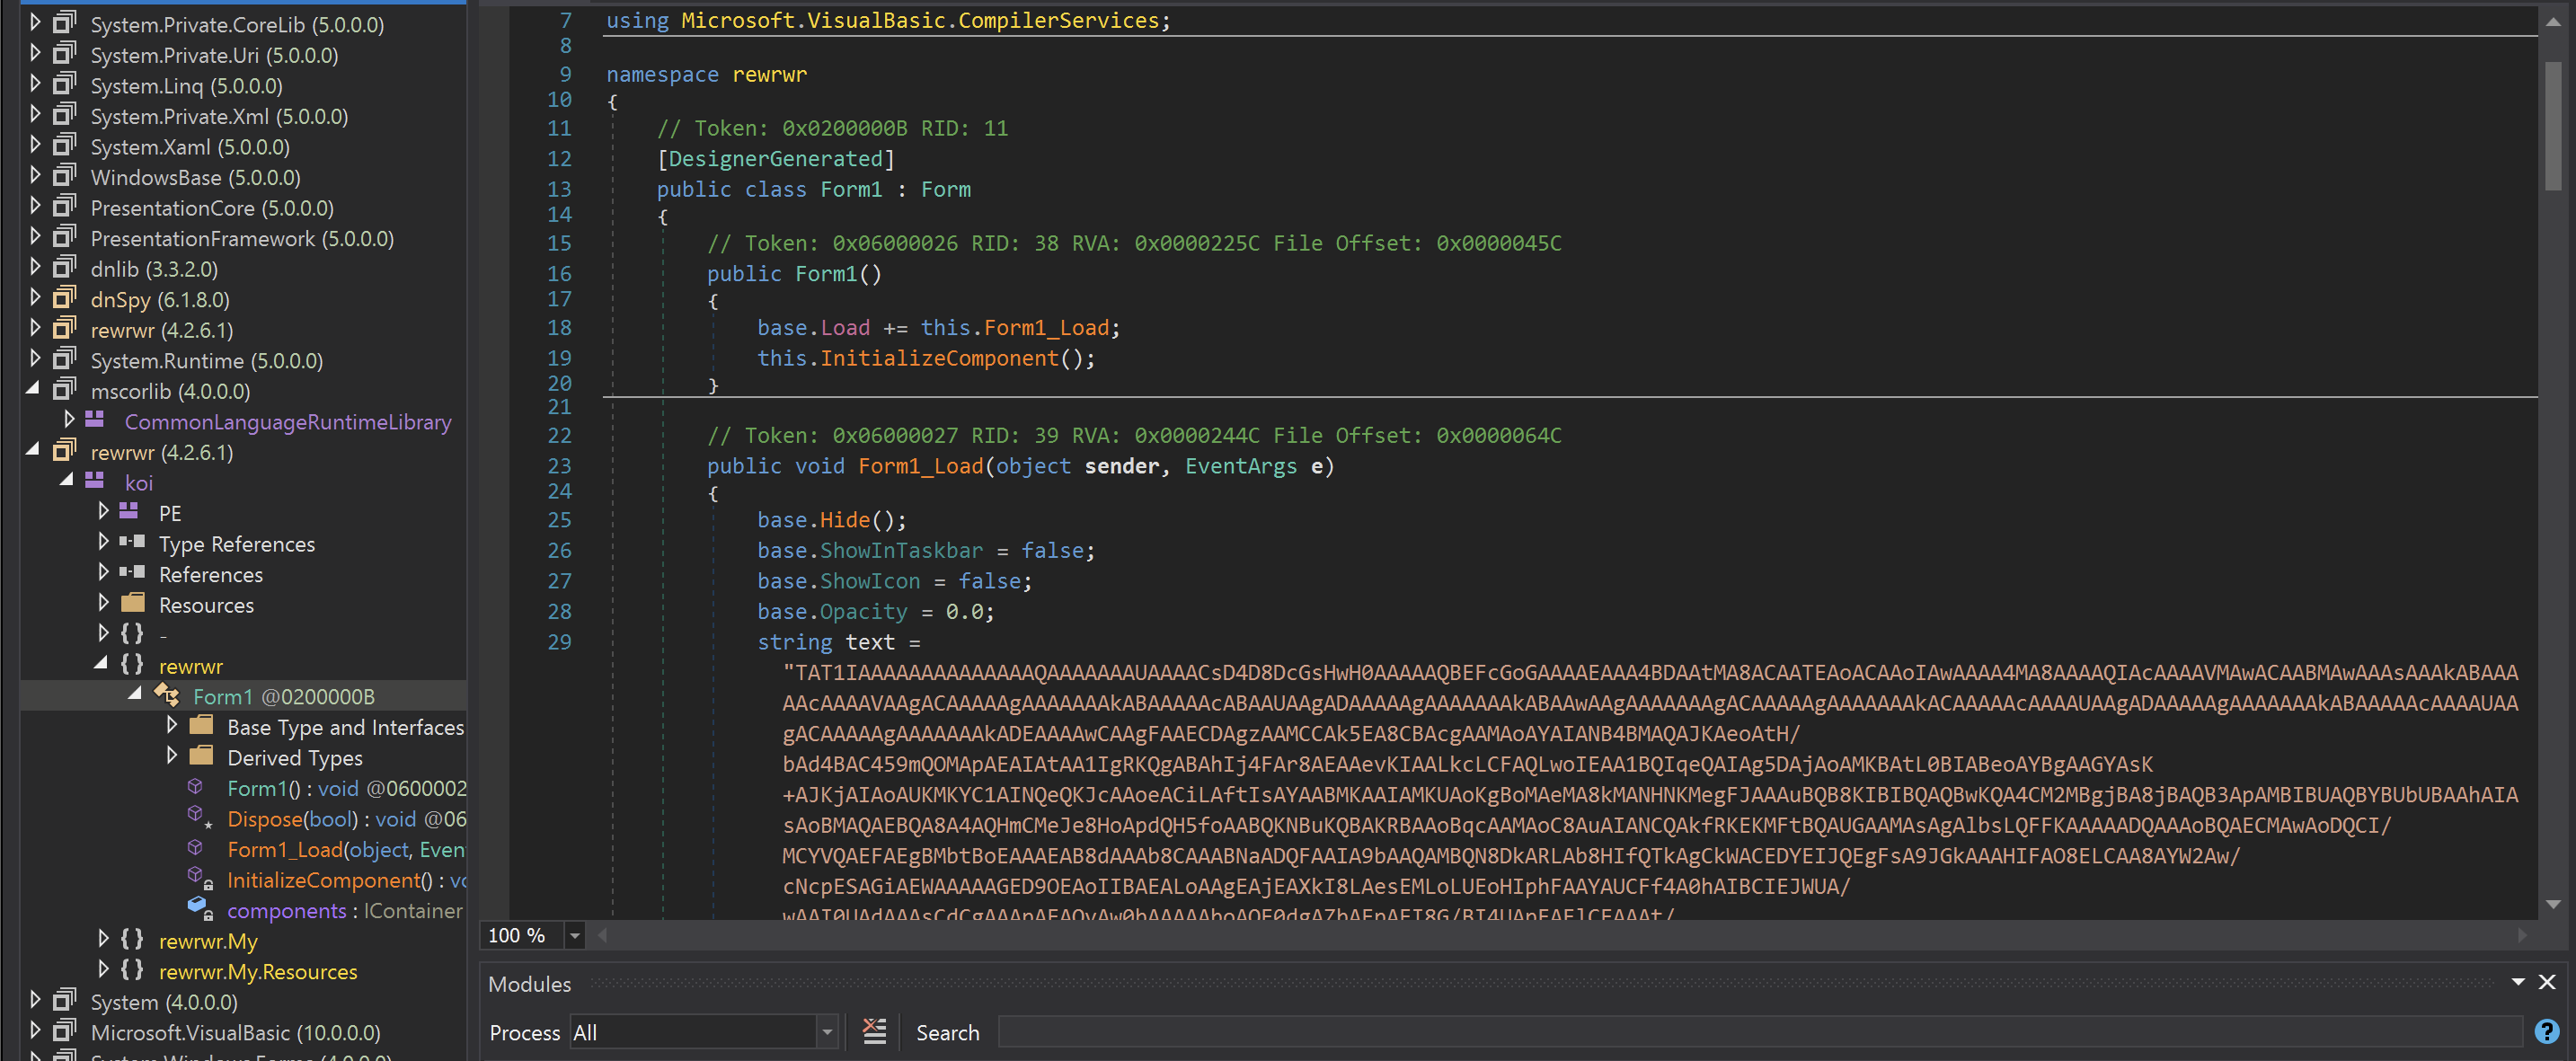Screen dimensions: 2576x1061
Task: Collapse the mscorlib (4.0.0.0) assembly node
Action: coord(33,390)
